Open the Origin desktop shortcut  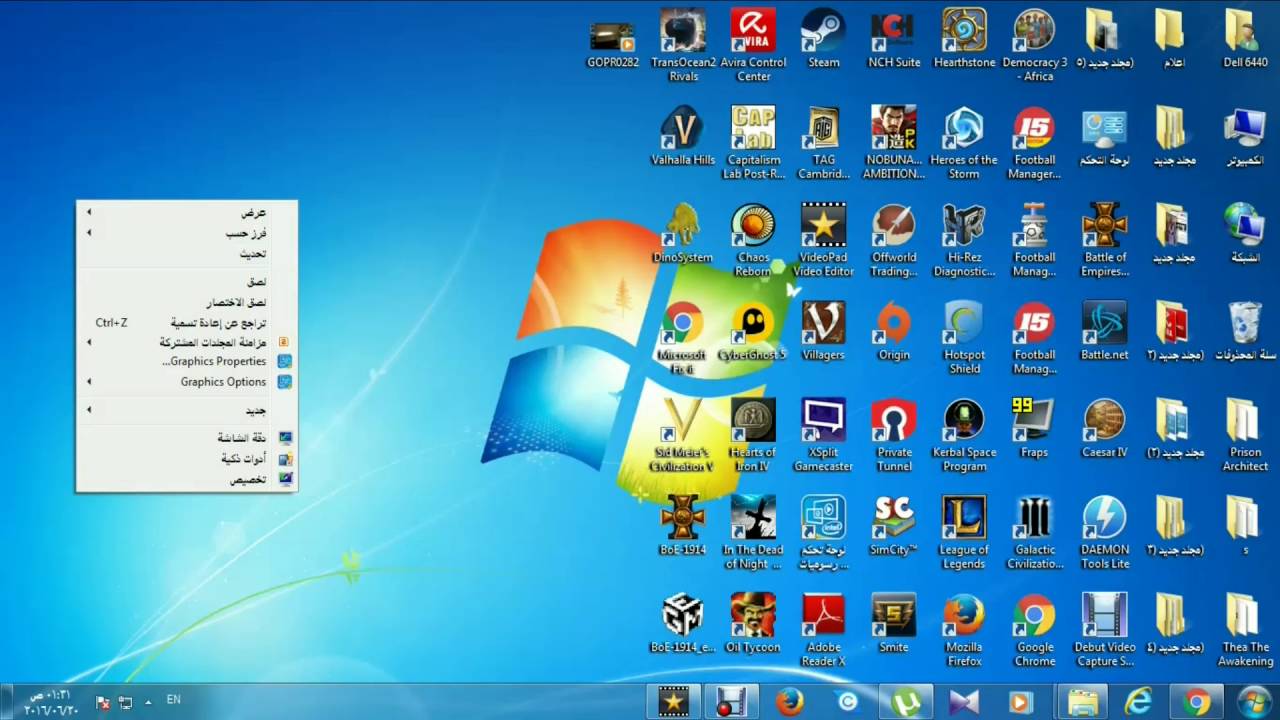893,332
